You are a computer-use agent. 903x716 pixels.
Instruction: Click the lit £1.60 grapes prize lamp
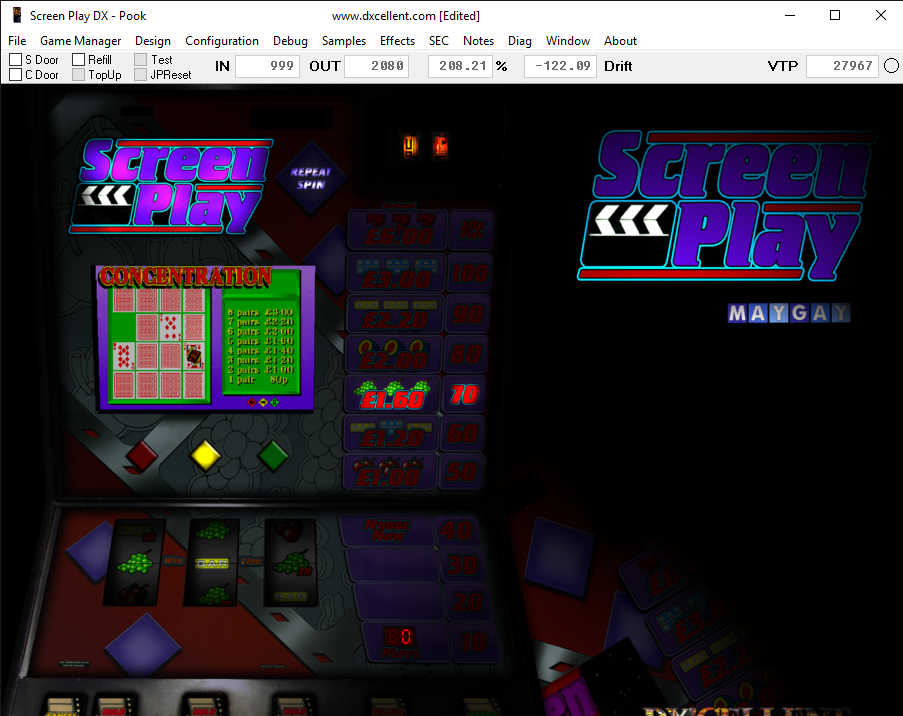tap(392, 395)
